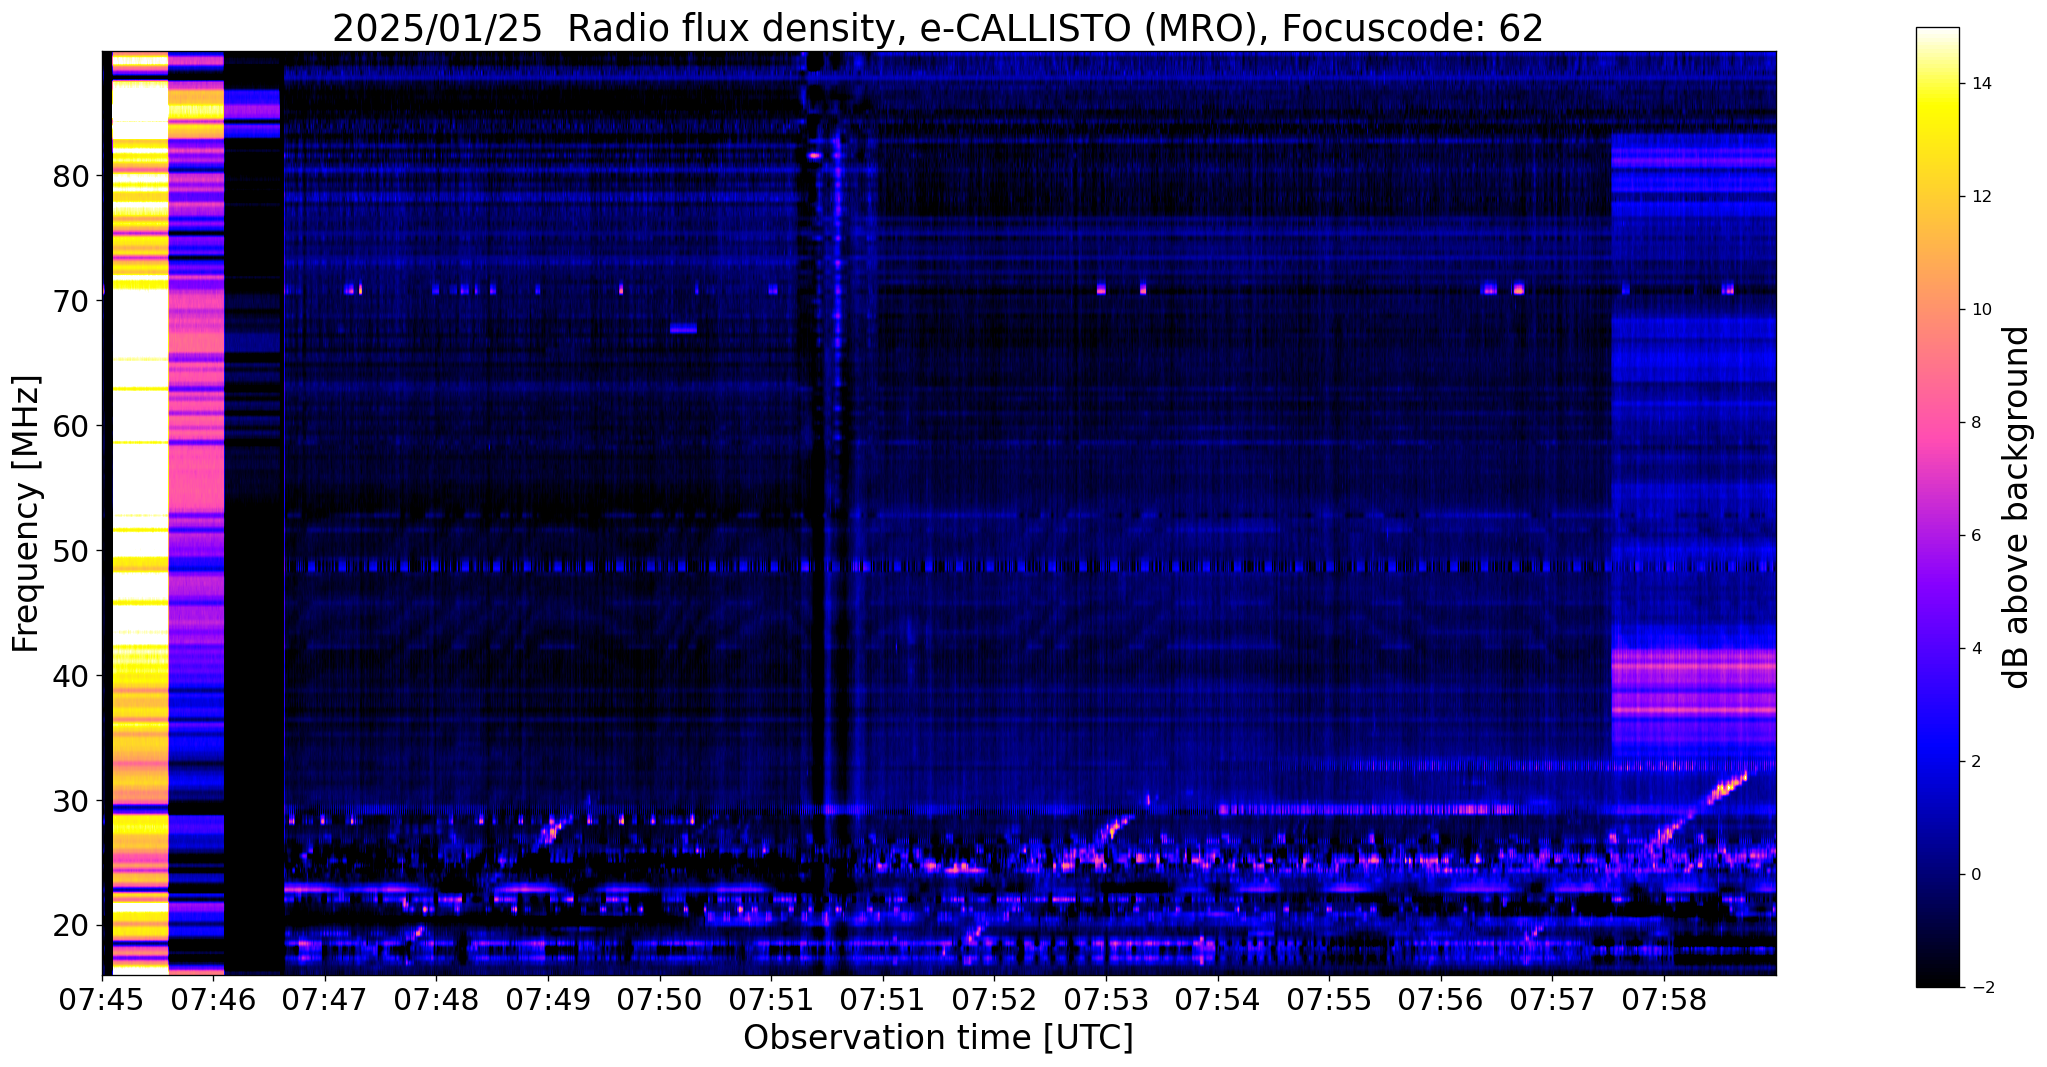Image resolution: width=2047 pixels, height=1067 pixels.
Task: Click the colorbar tick label 4
Action: point(1975,649)
